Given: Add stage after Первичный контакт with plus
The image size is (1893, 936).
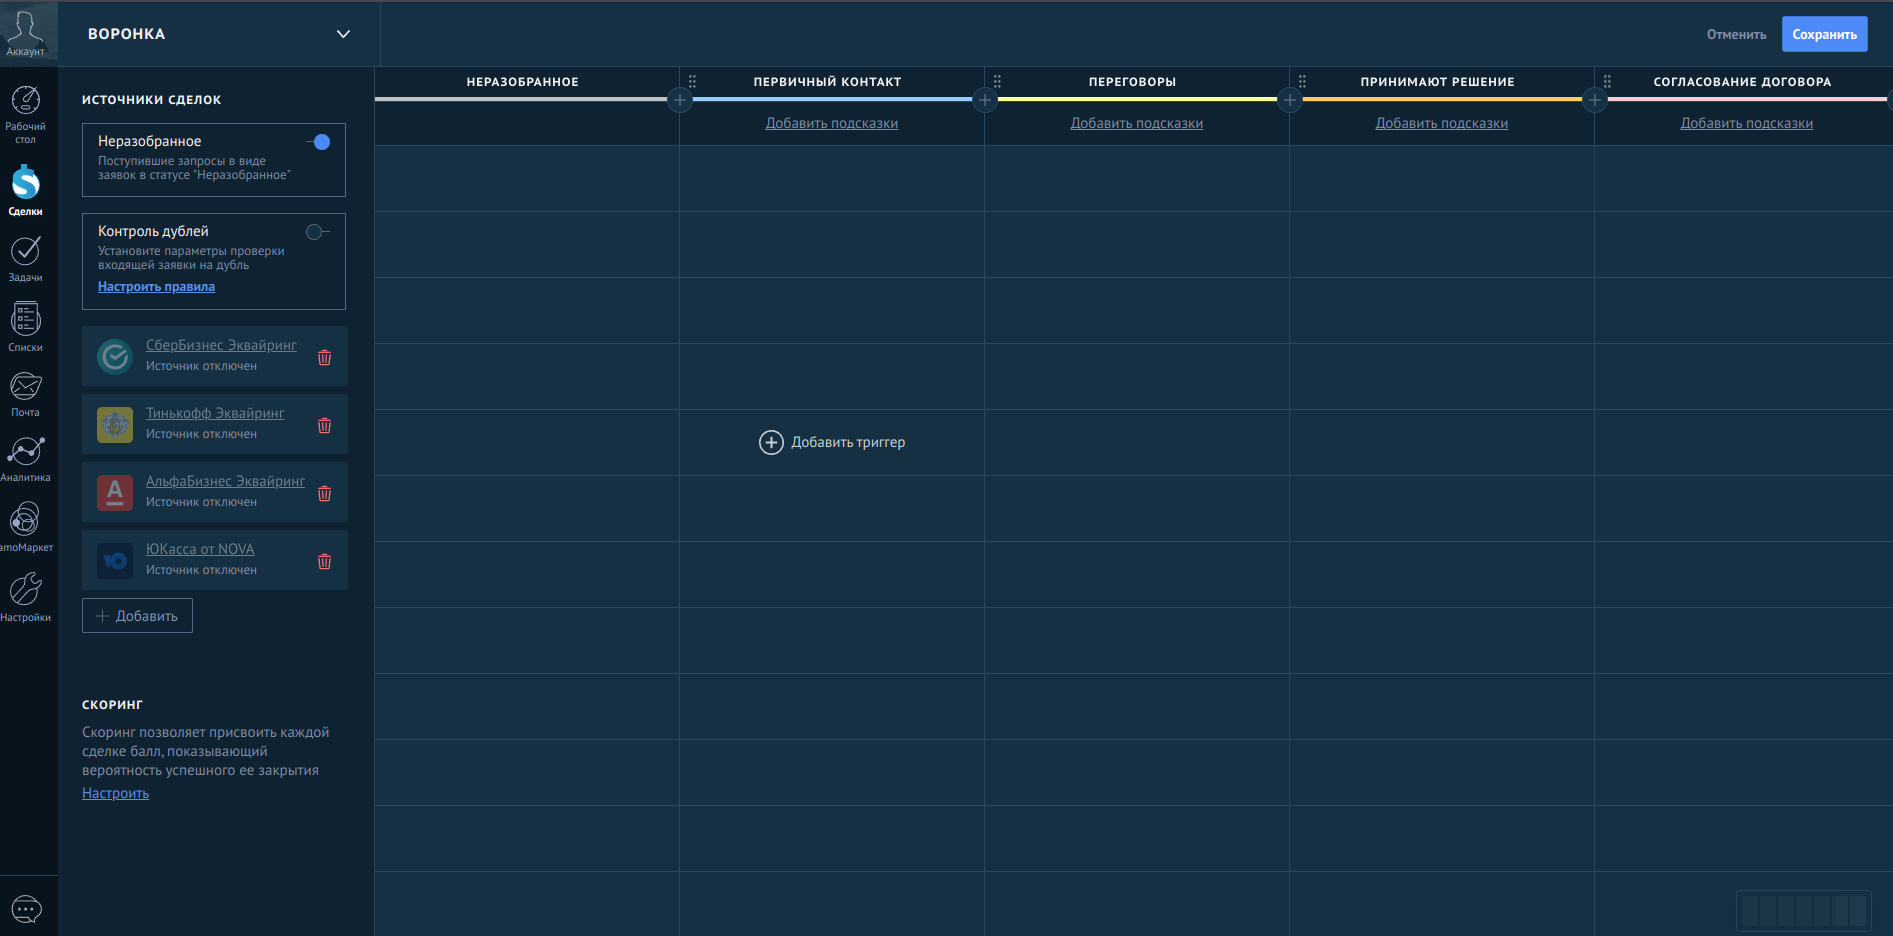Looking at the screenshot, I should coord(985,100).
